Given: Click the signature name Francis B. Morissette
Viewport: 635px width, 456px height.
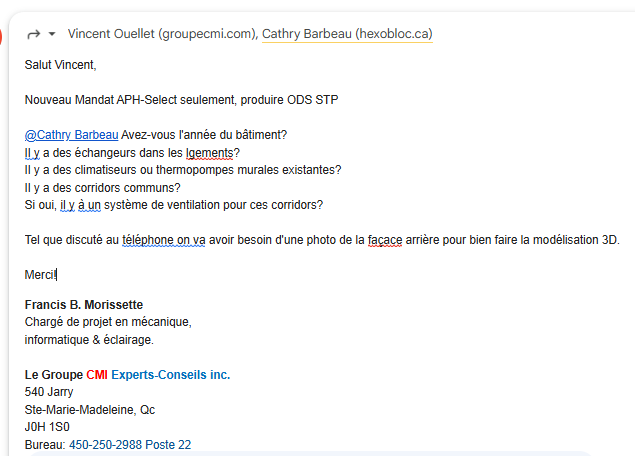Looking at the screenshot, I should pos(84,305).
